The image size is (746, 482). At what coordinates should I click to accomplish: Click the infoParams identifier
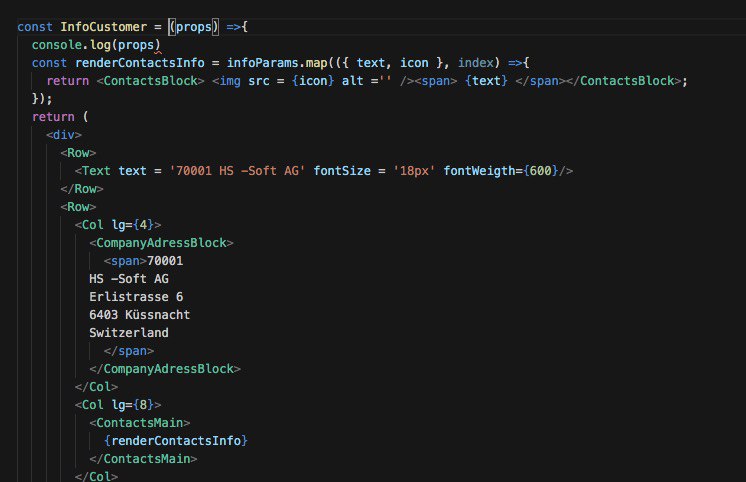263,63
